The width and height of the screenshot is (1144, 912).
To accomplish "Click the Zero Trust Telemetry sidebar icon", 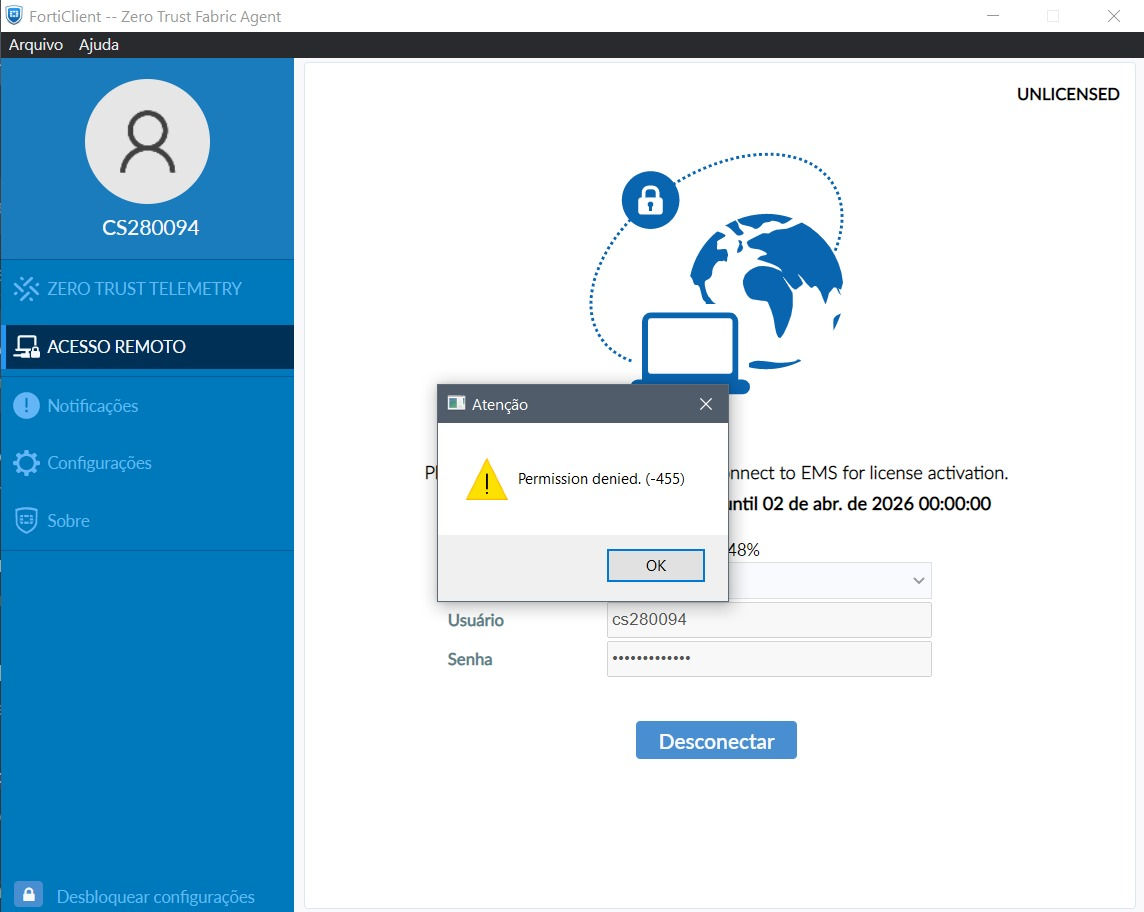I will [x=26, y=289].
